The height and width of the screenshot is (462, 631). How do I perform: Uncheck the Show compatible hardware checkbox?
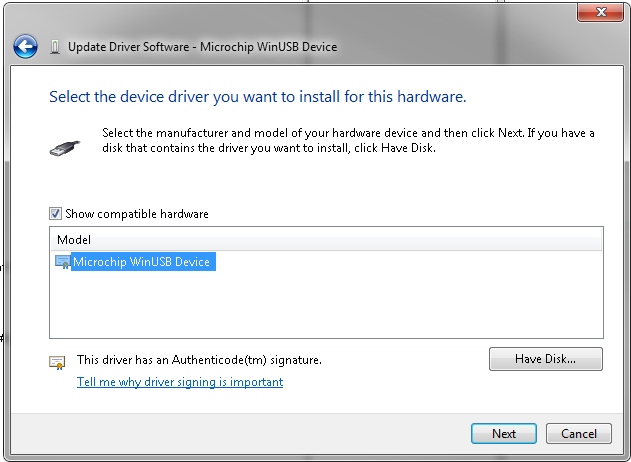(x=56, y=214)
